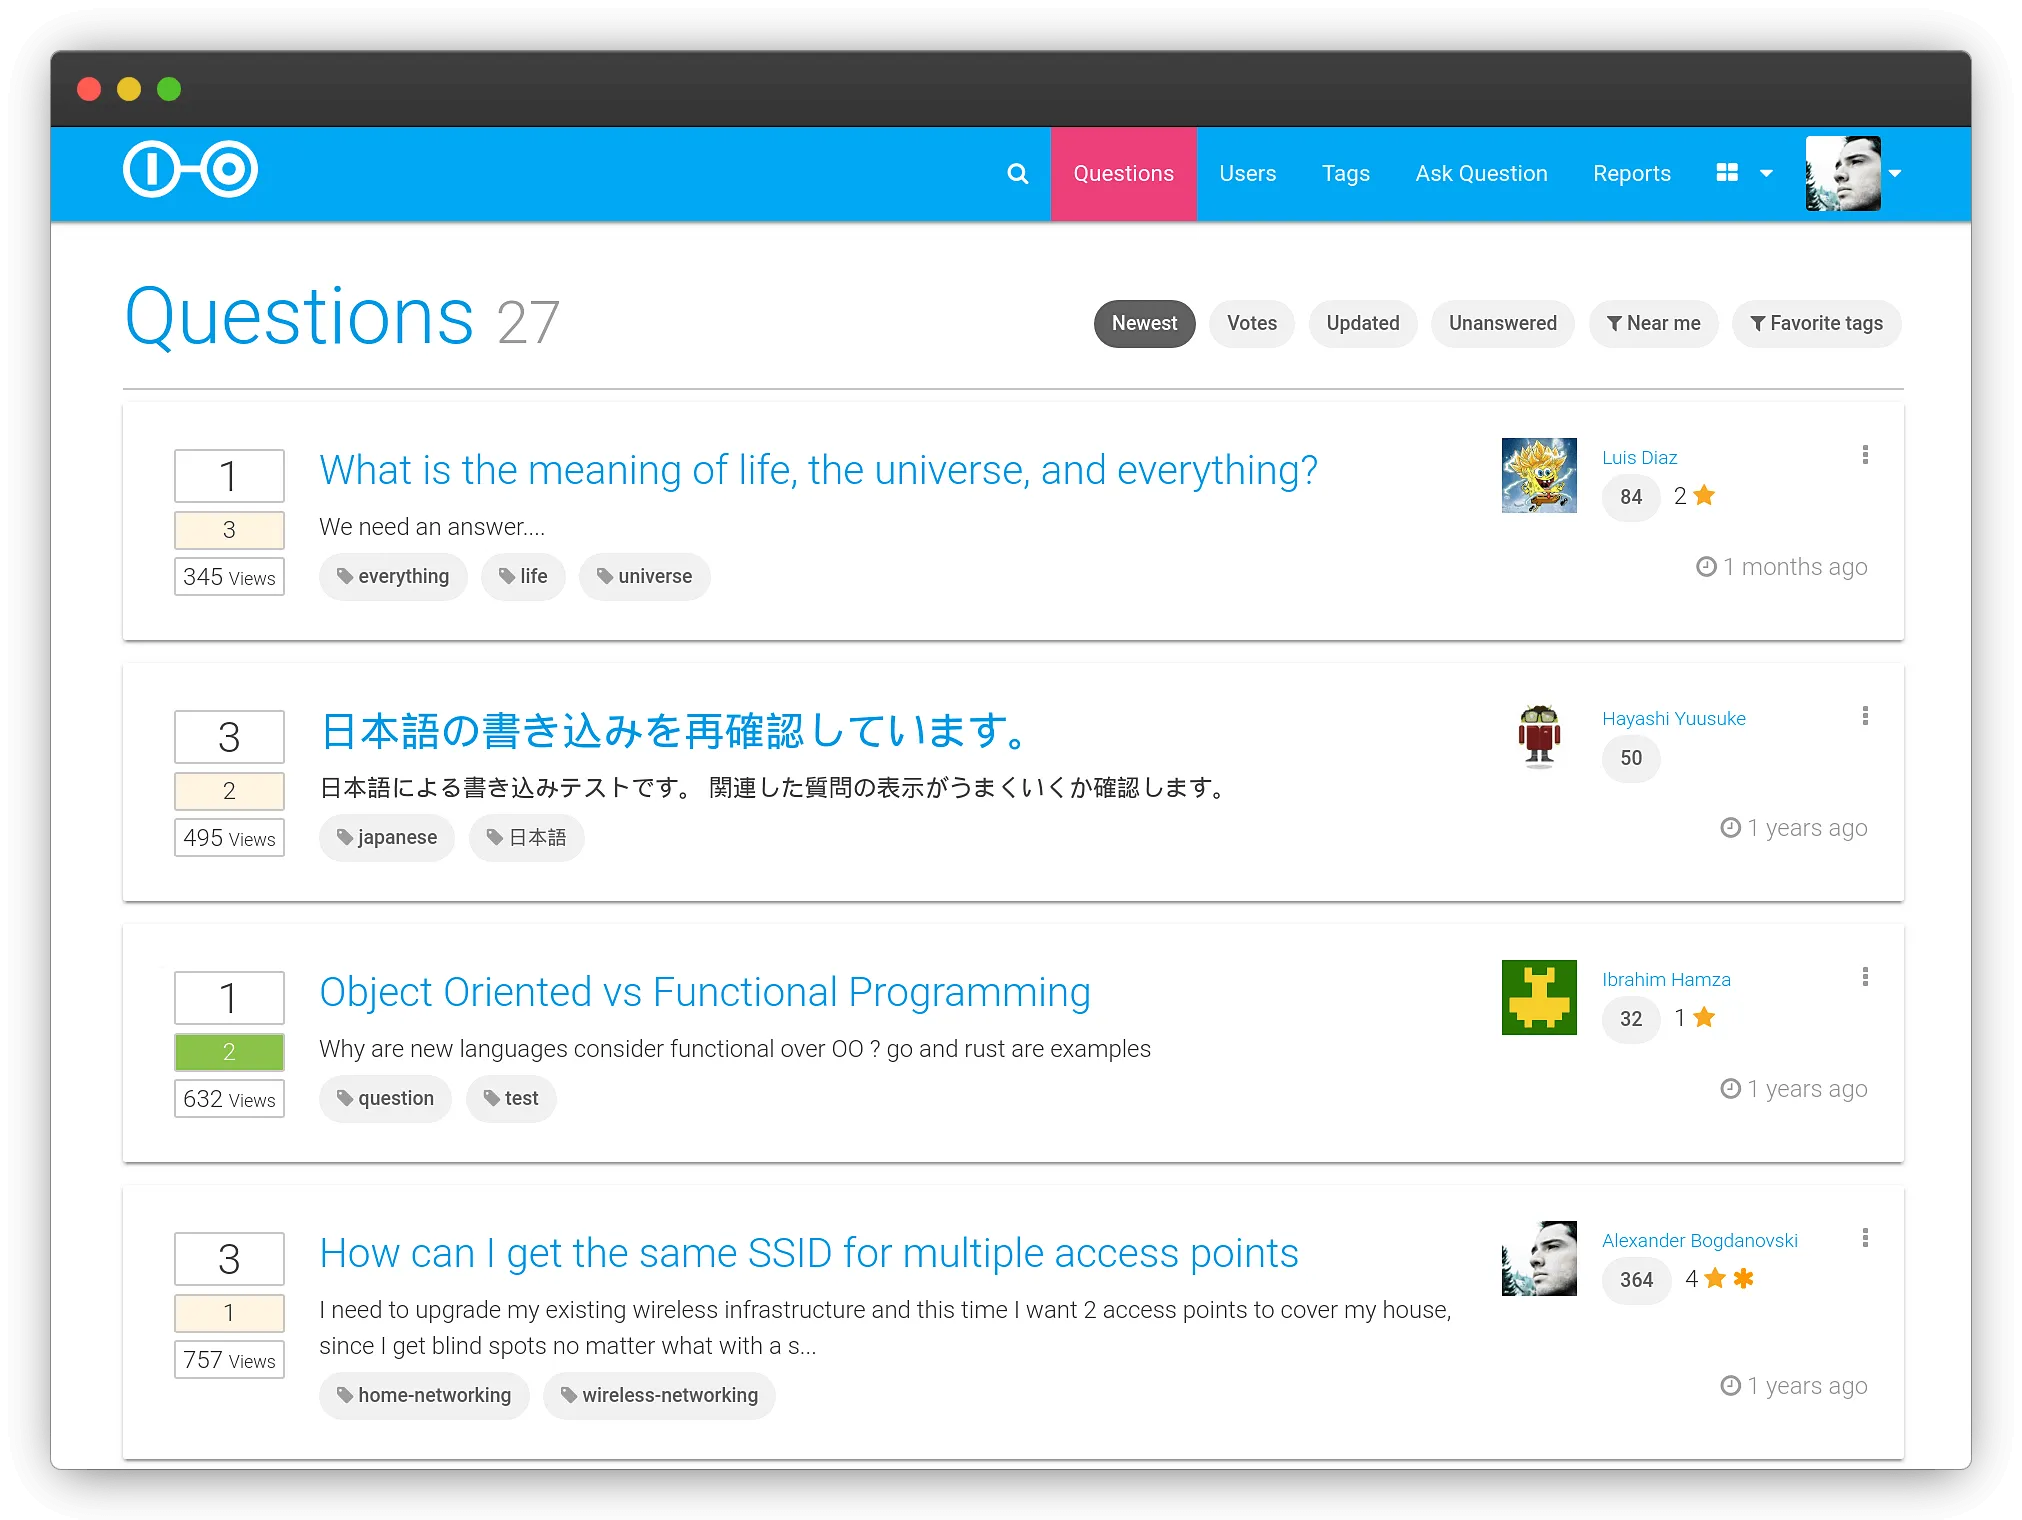This screenshot has width=2022, height=1520.
Task: Click the green answer count box
Action: click(x=229, y=1052)
